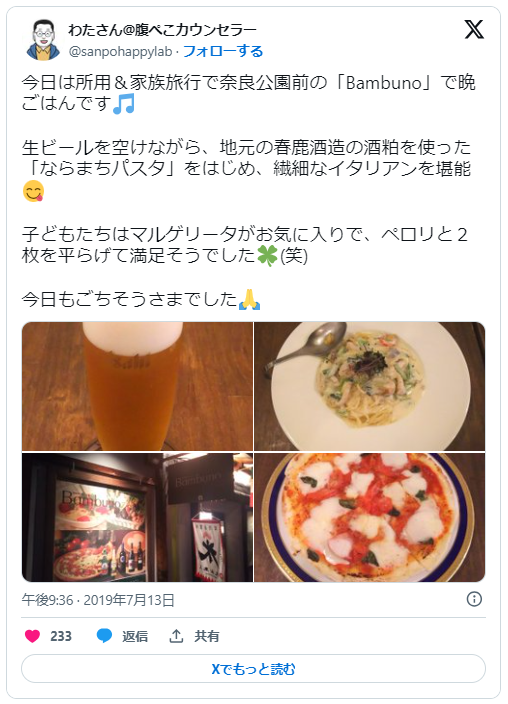Viewport: 508px width, 704px height.
Task: Open the @sanpohappylab handle link
Action: click(120, 52)
